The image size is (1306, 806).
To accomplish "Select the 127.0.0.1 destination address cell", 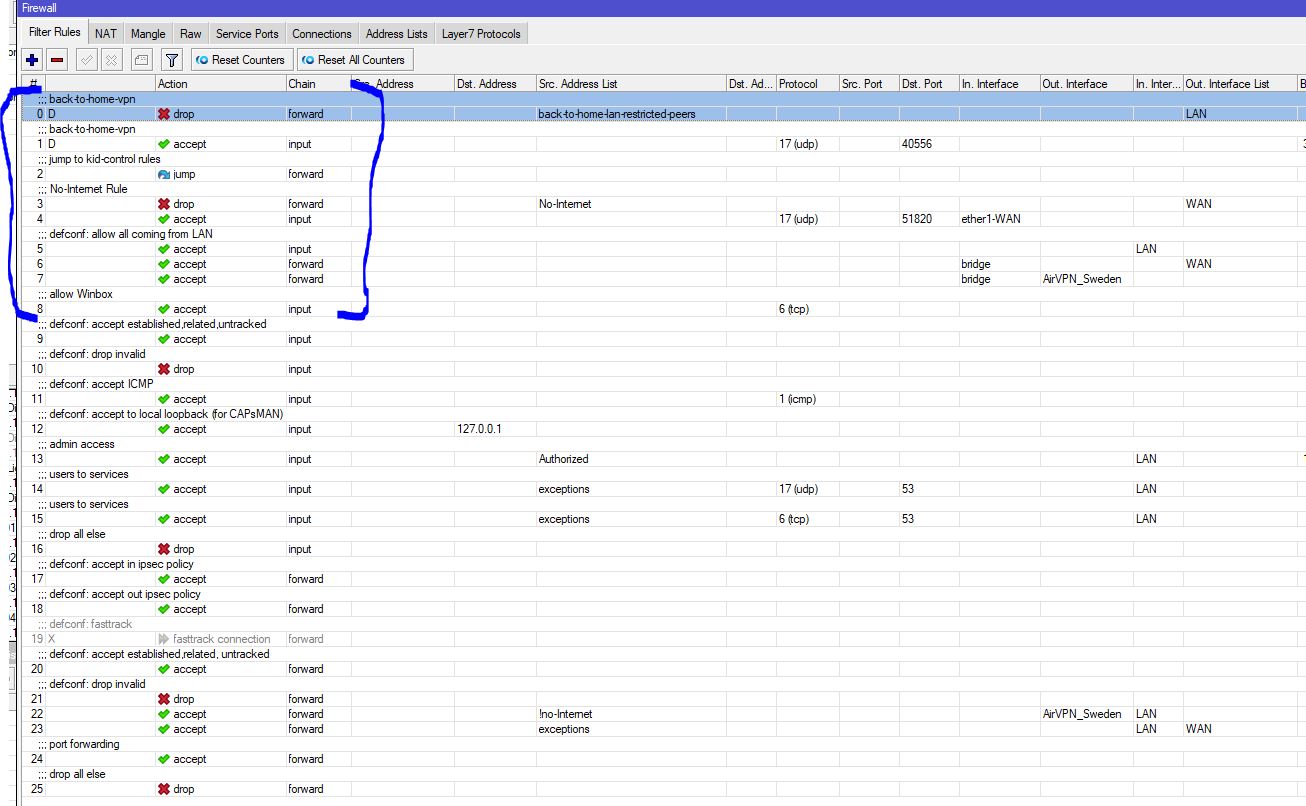I will (479, 429).
